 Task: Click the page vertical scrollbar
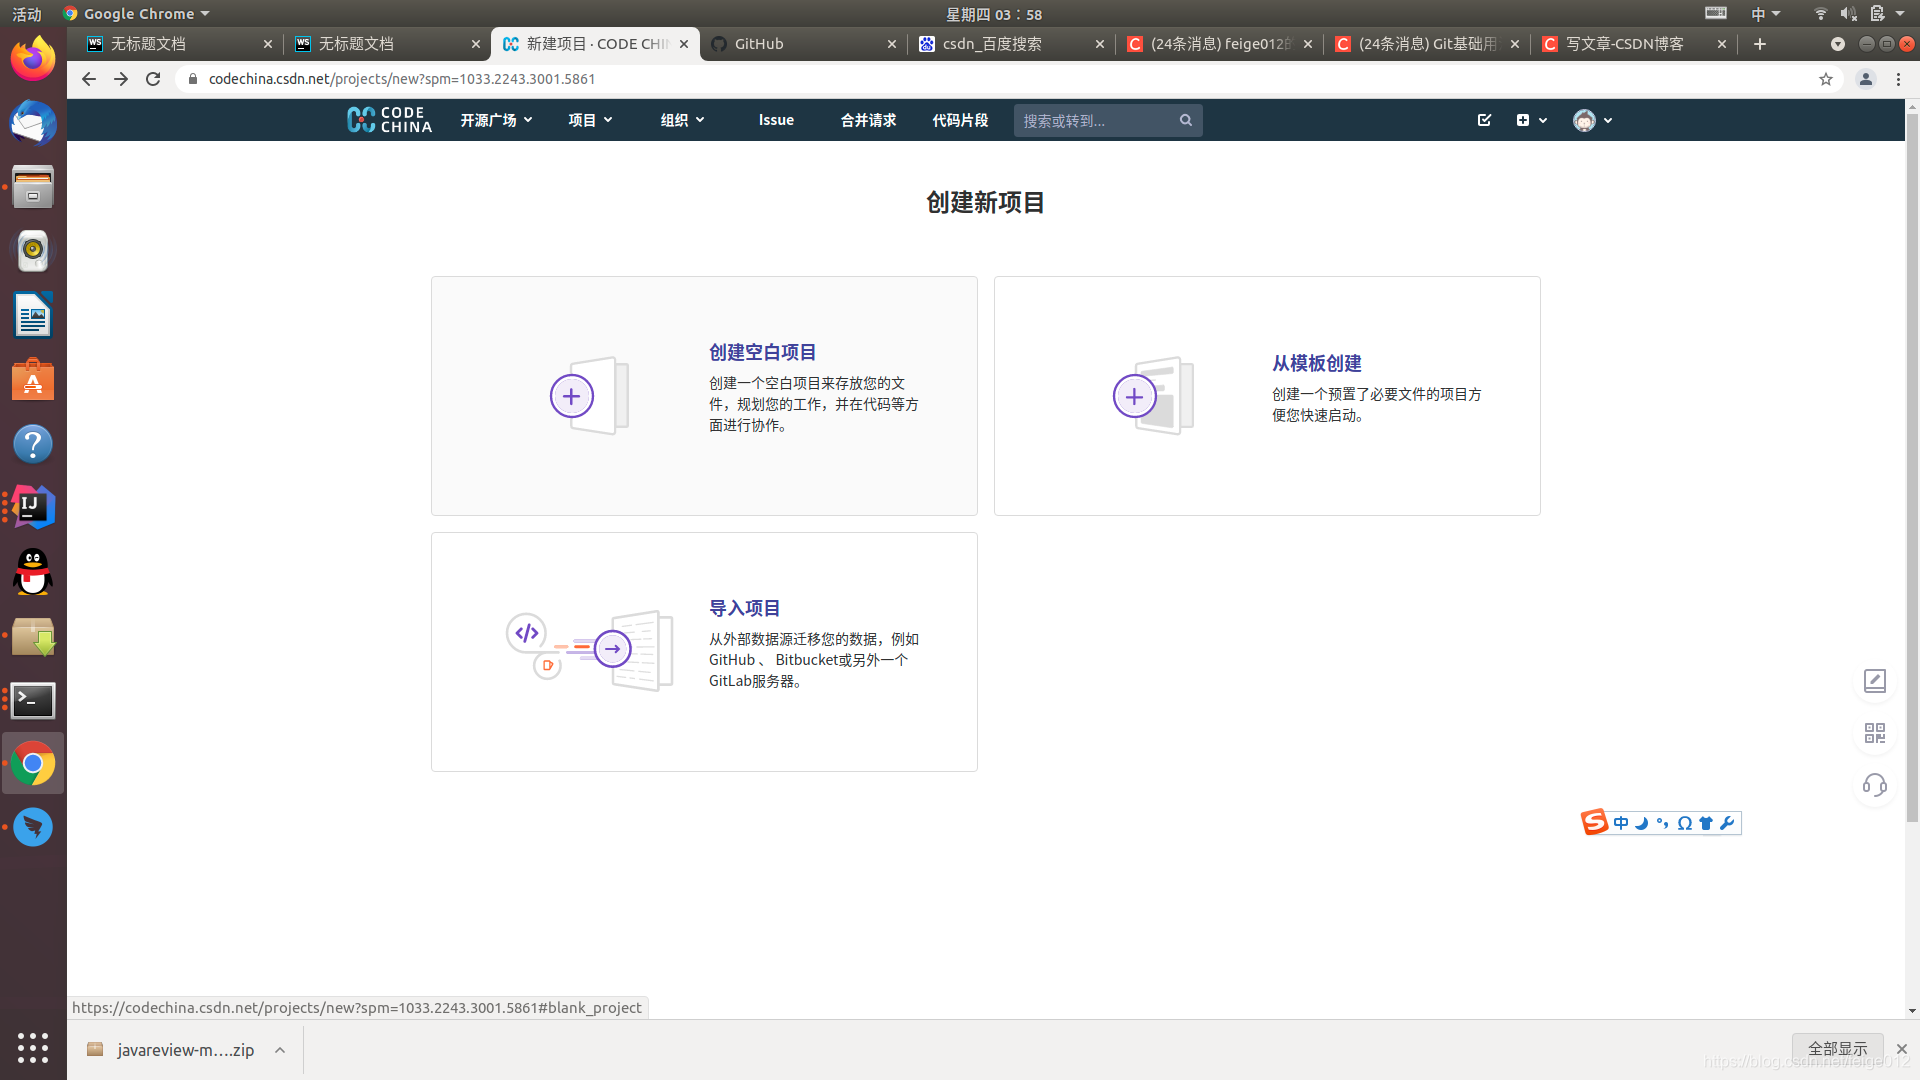1912,470
